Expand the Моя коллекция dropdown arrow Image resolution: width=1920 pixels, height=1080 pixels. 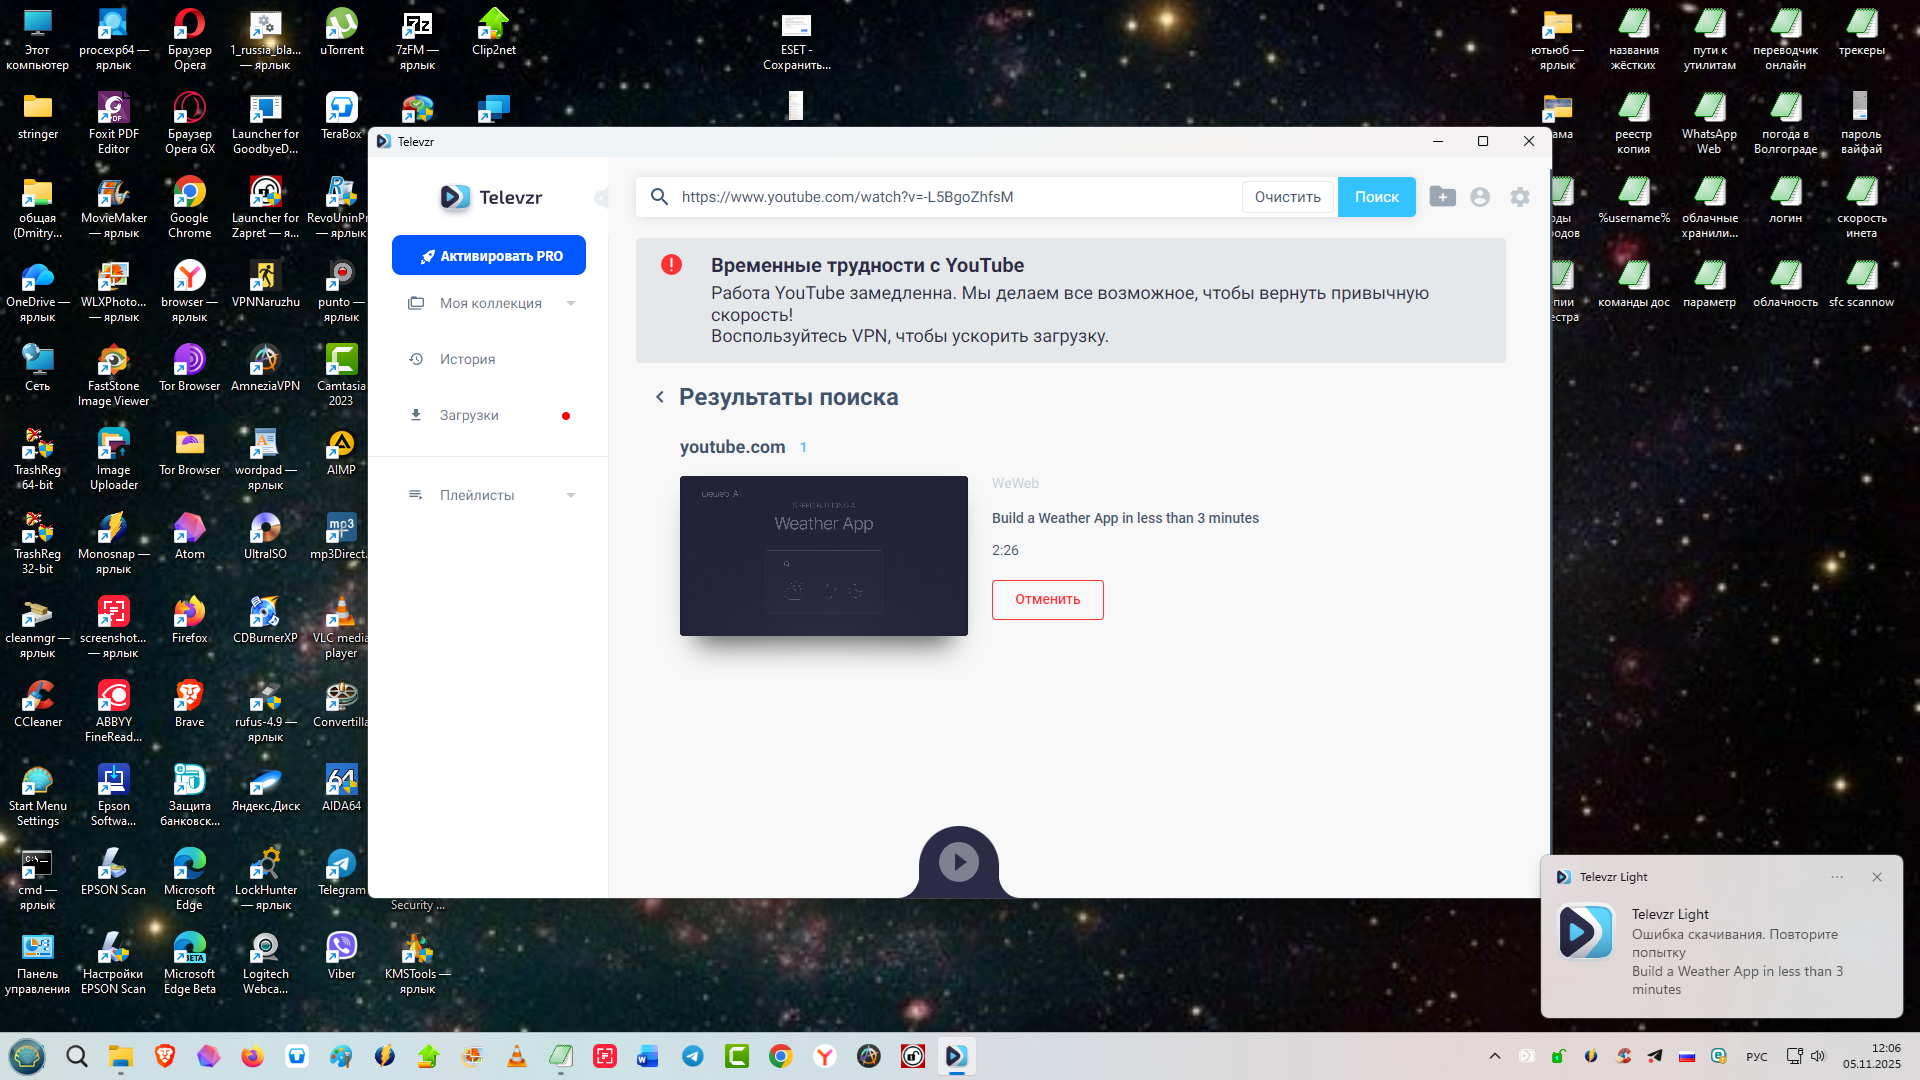571,303
